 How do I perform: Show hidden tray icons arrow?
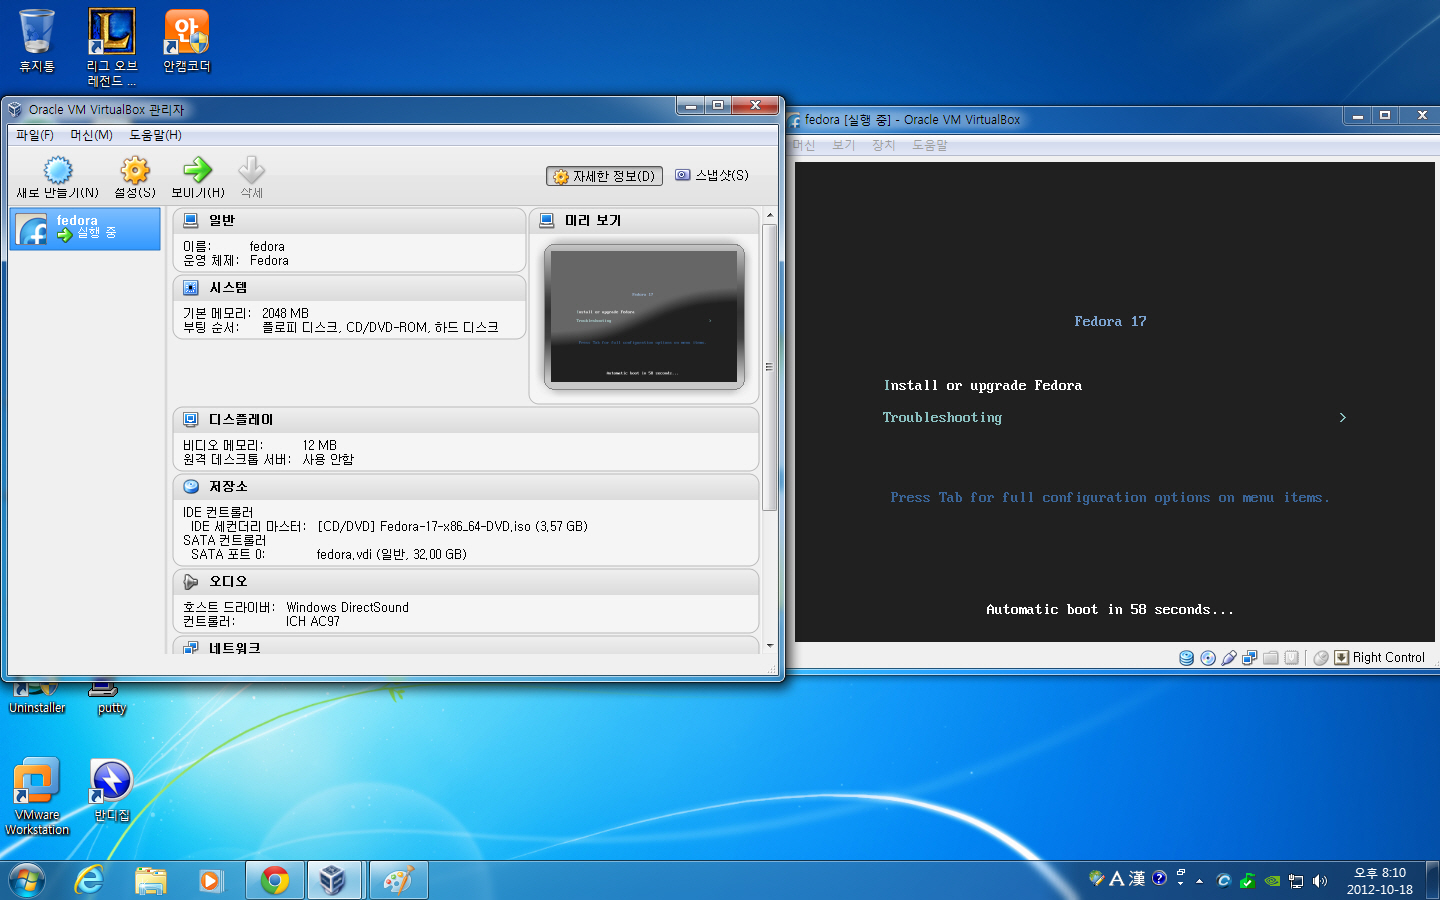[x=1199, y=881]
